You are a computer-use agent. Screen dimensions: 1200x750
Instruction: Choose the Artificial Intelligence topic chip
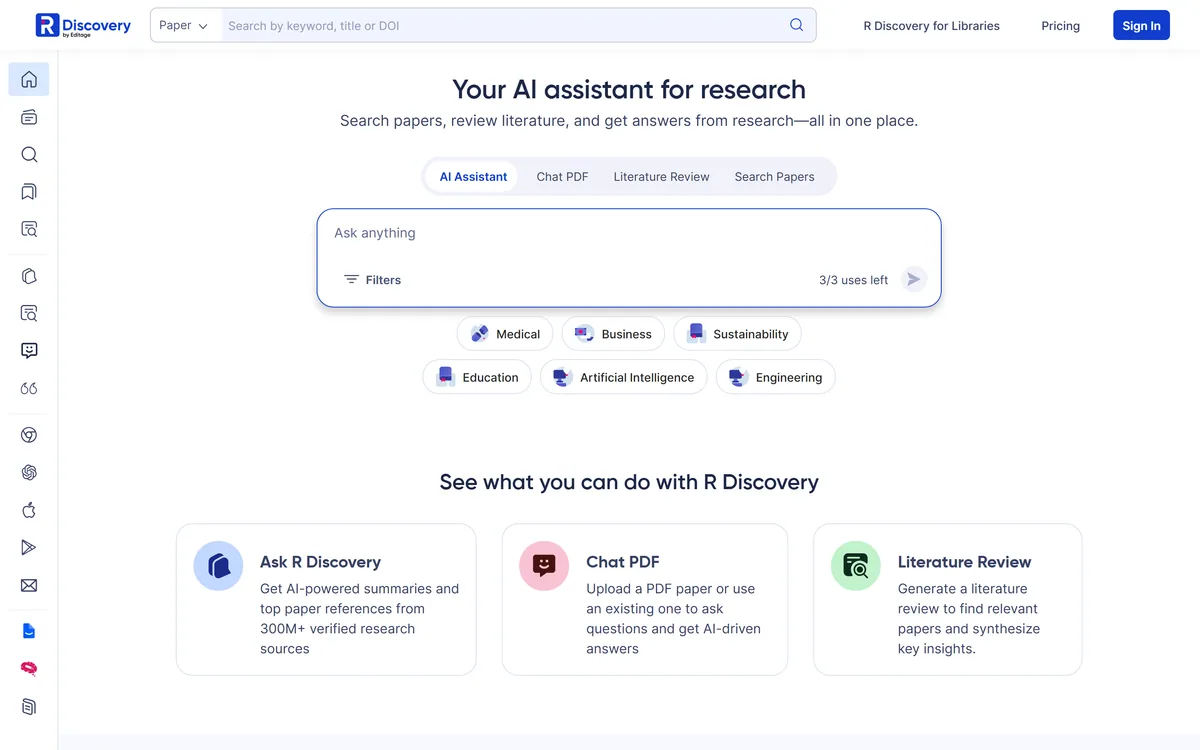click(x=624, y=377)
